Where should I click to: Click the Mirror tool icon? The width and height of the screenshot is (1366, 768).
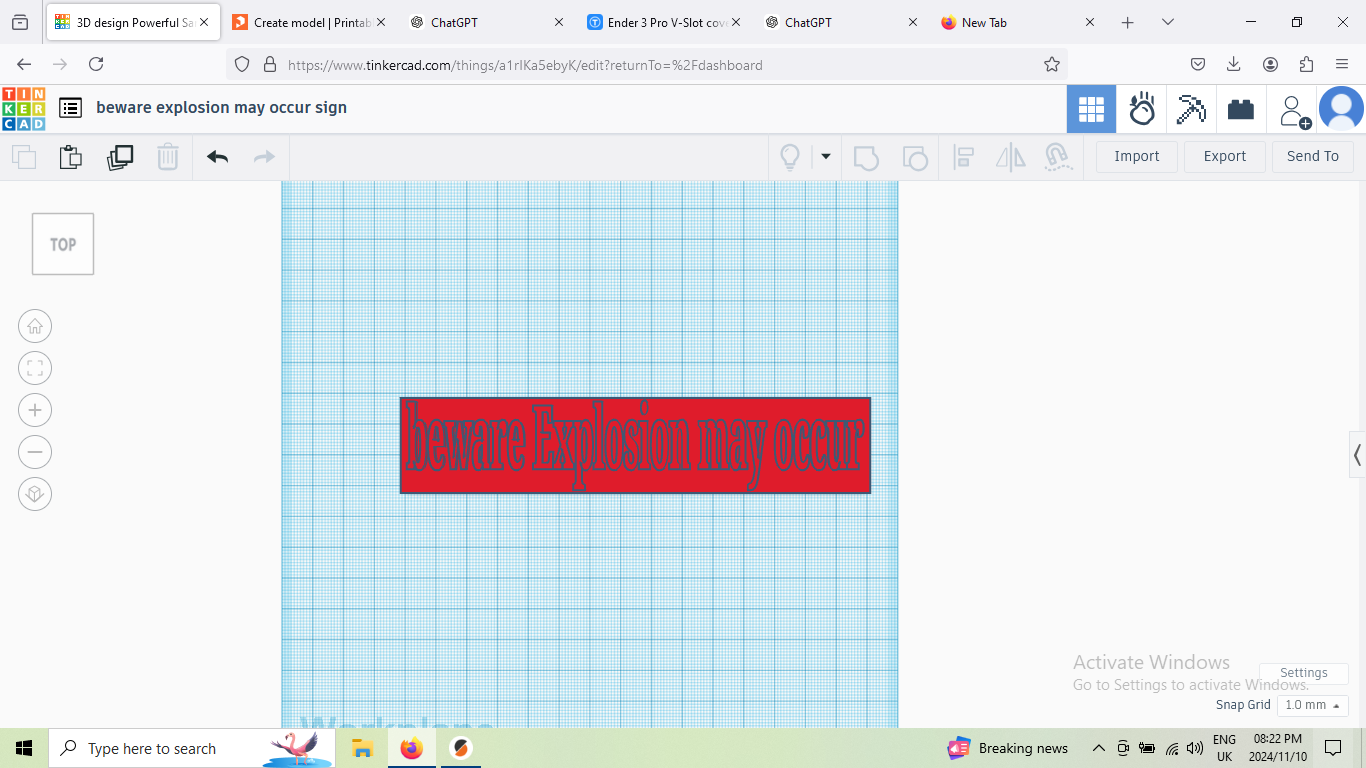tap(1011, 157)
